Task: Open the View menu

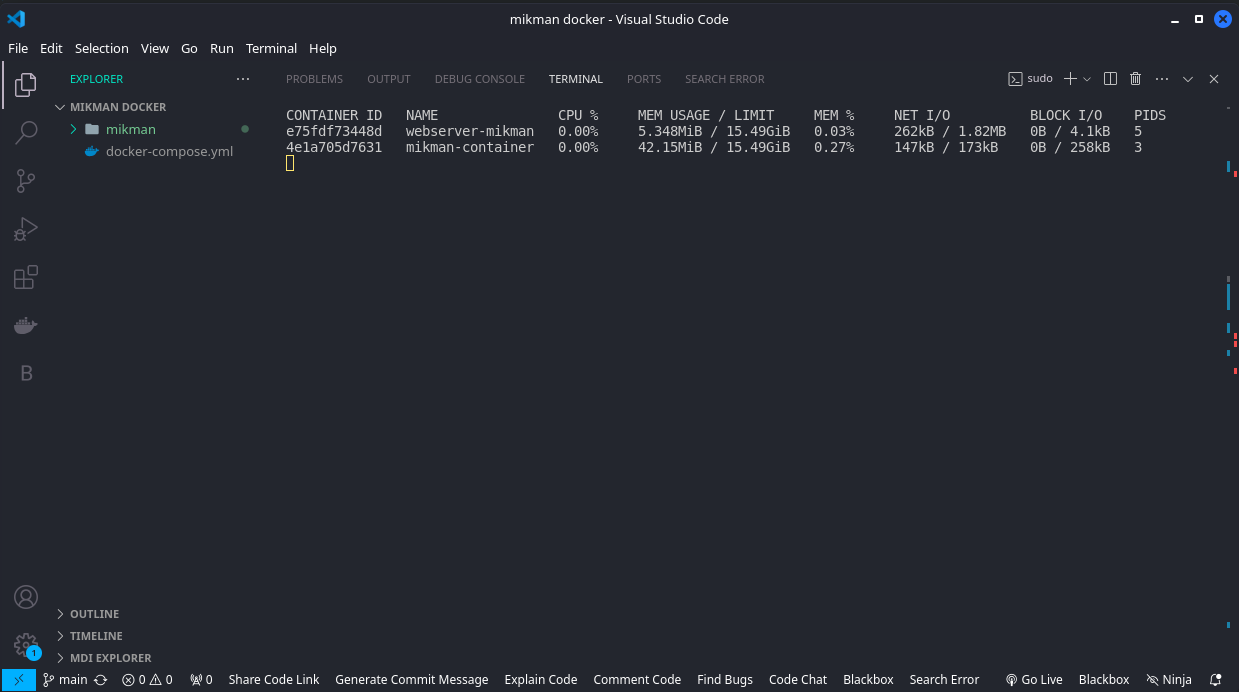Action: (x=155, y=48)
